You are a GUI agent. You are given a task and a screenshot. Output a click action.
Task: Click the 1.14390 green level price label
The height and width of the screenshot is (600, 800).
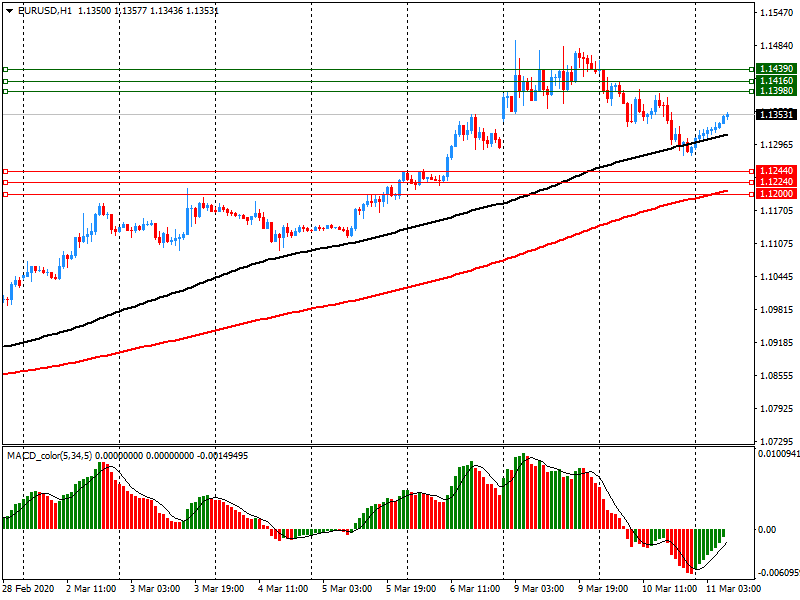pos(776,69)
